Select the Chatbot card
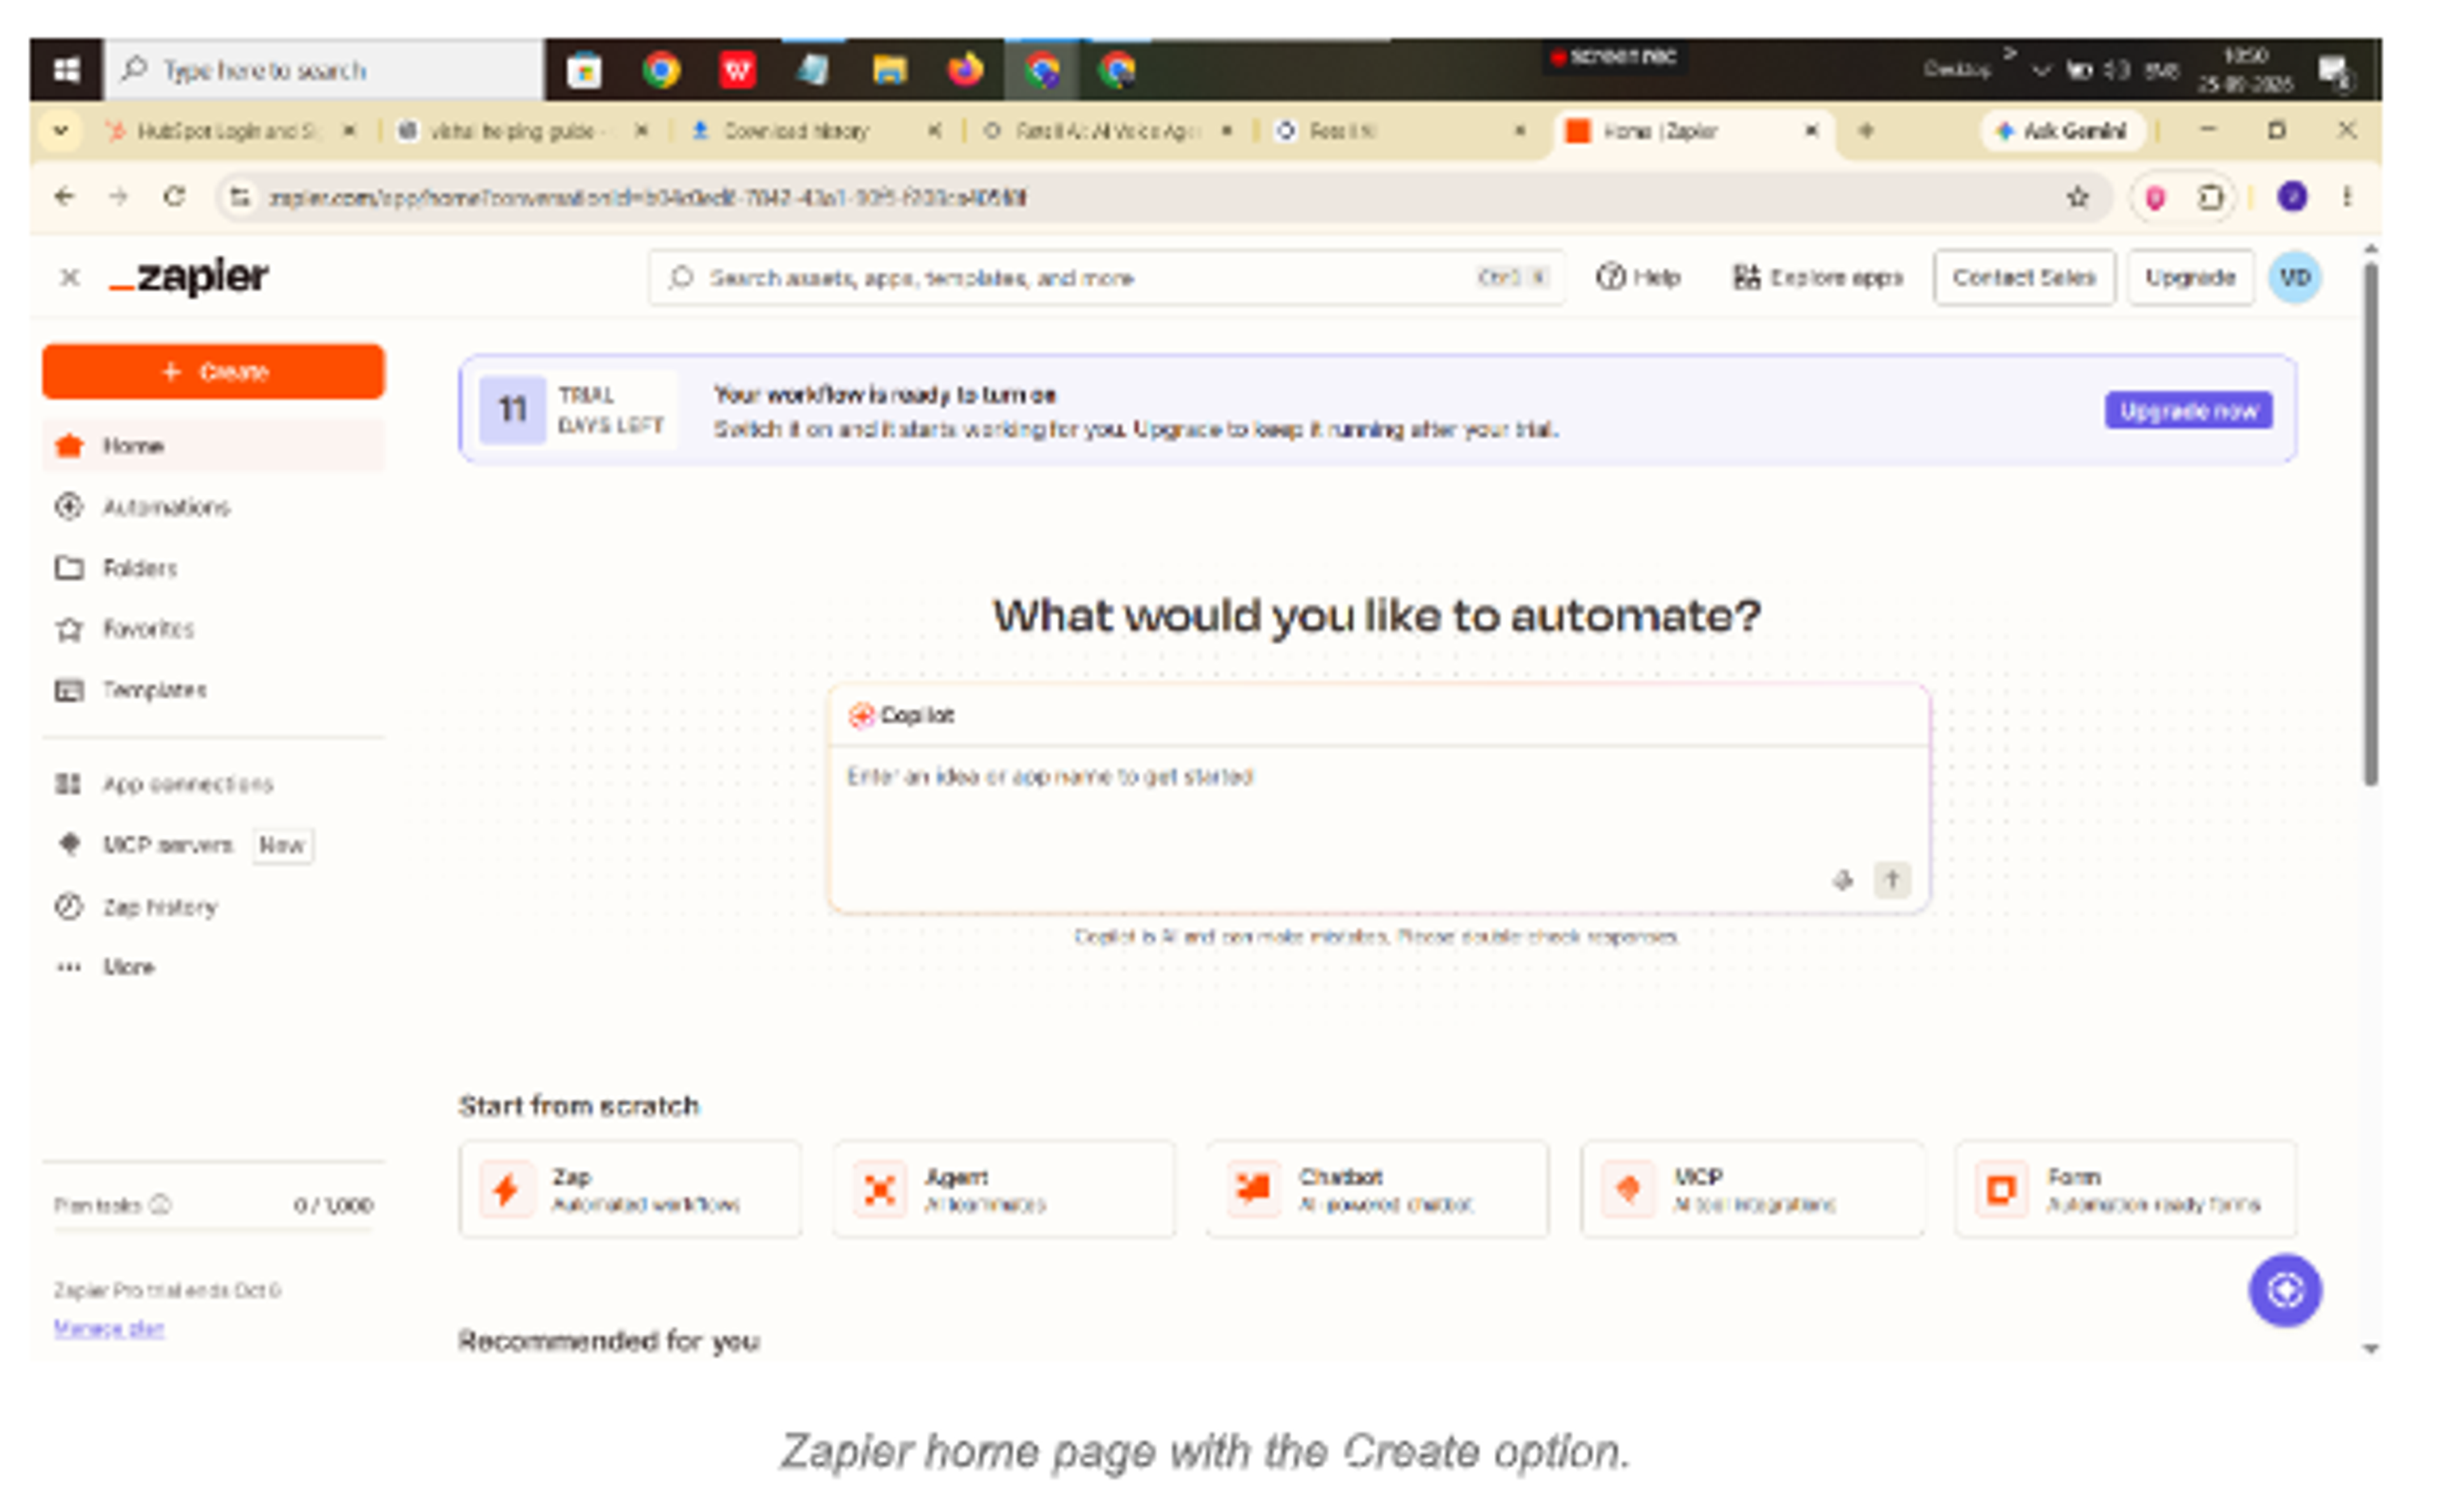 click(1378, 1189)
